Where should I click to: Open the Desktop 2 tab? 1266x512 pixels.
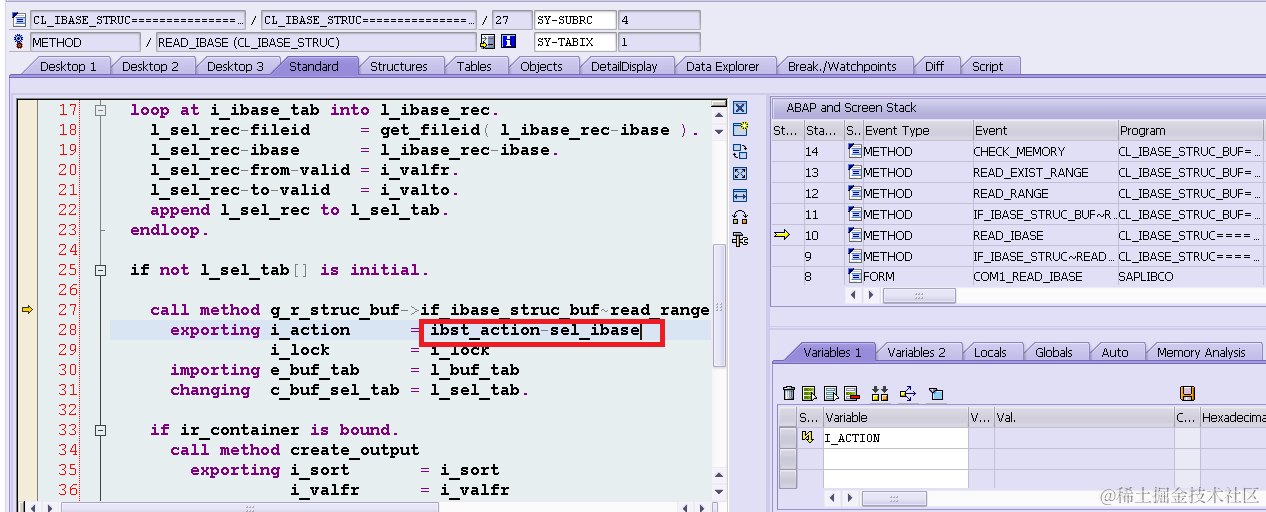pyautogui.click(x=150, y=66)
